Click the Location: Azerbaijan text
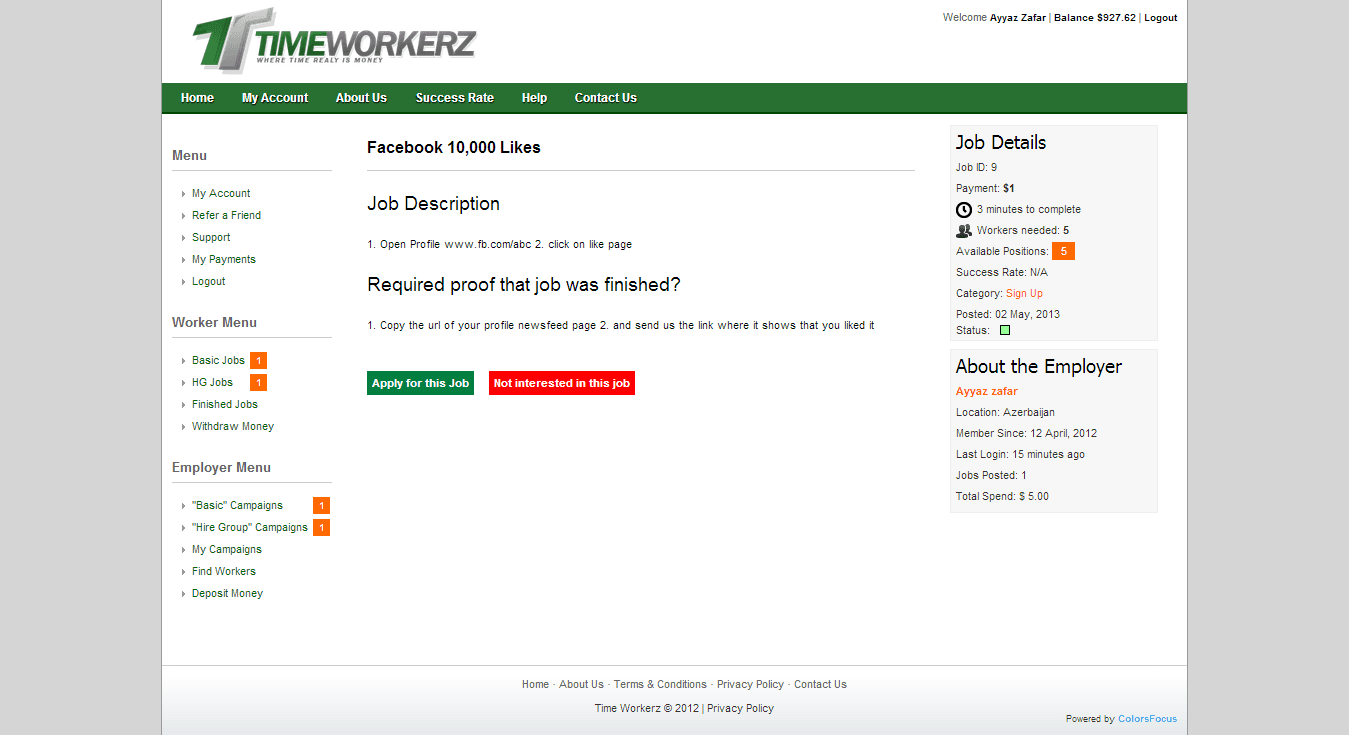The width and height of the screenshot is (1349, 735). 1005,413
